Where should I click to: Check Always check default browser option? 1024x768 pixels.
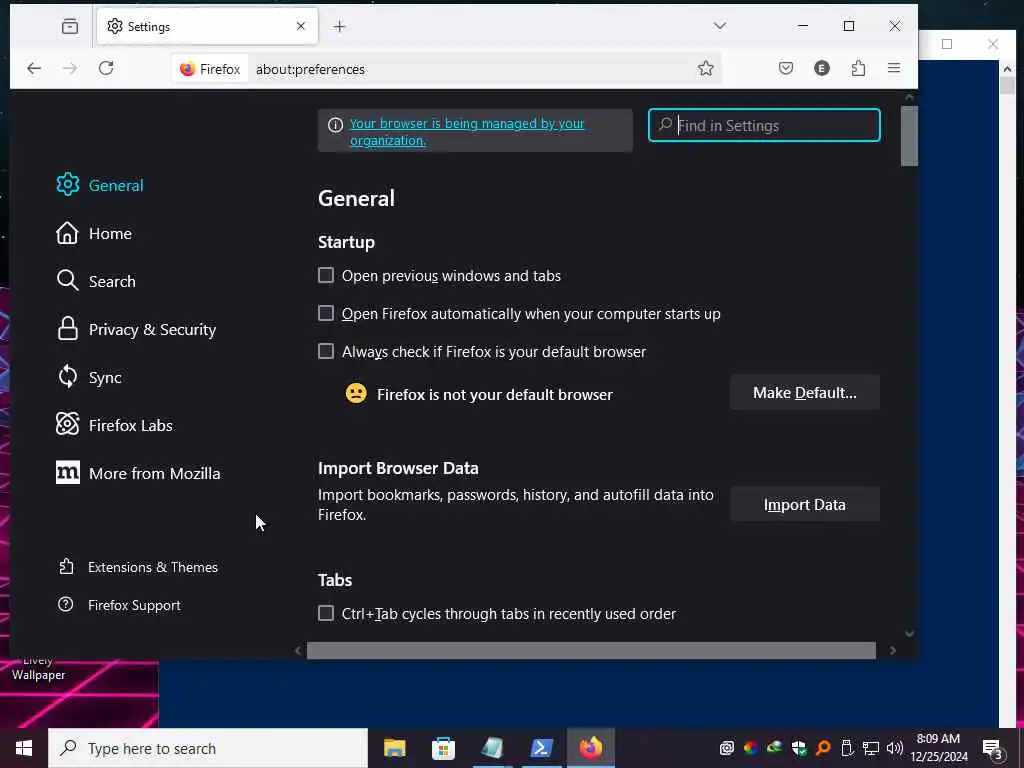[326, 351]
